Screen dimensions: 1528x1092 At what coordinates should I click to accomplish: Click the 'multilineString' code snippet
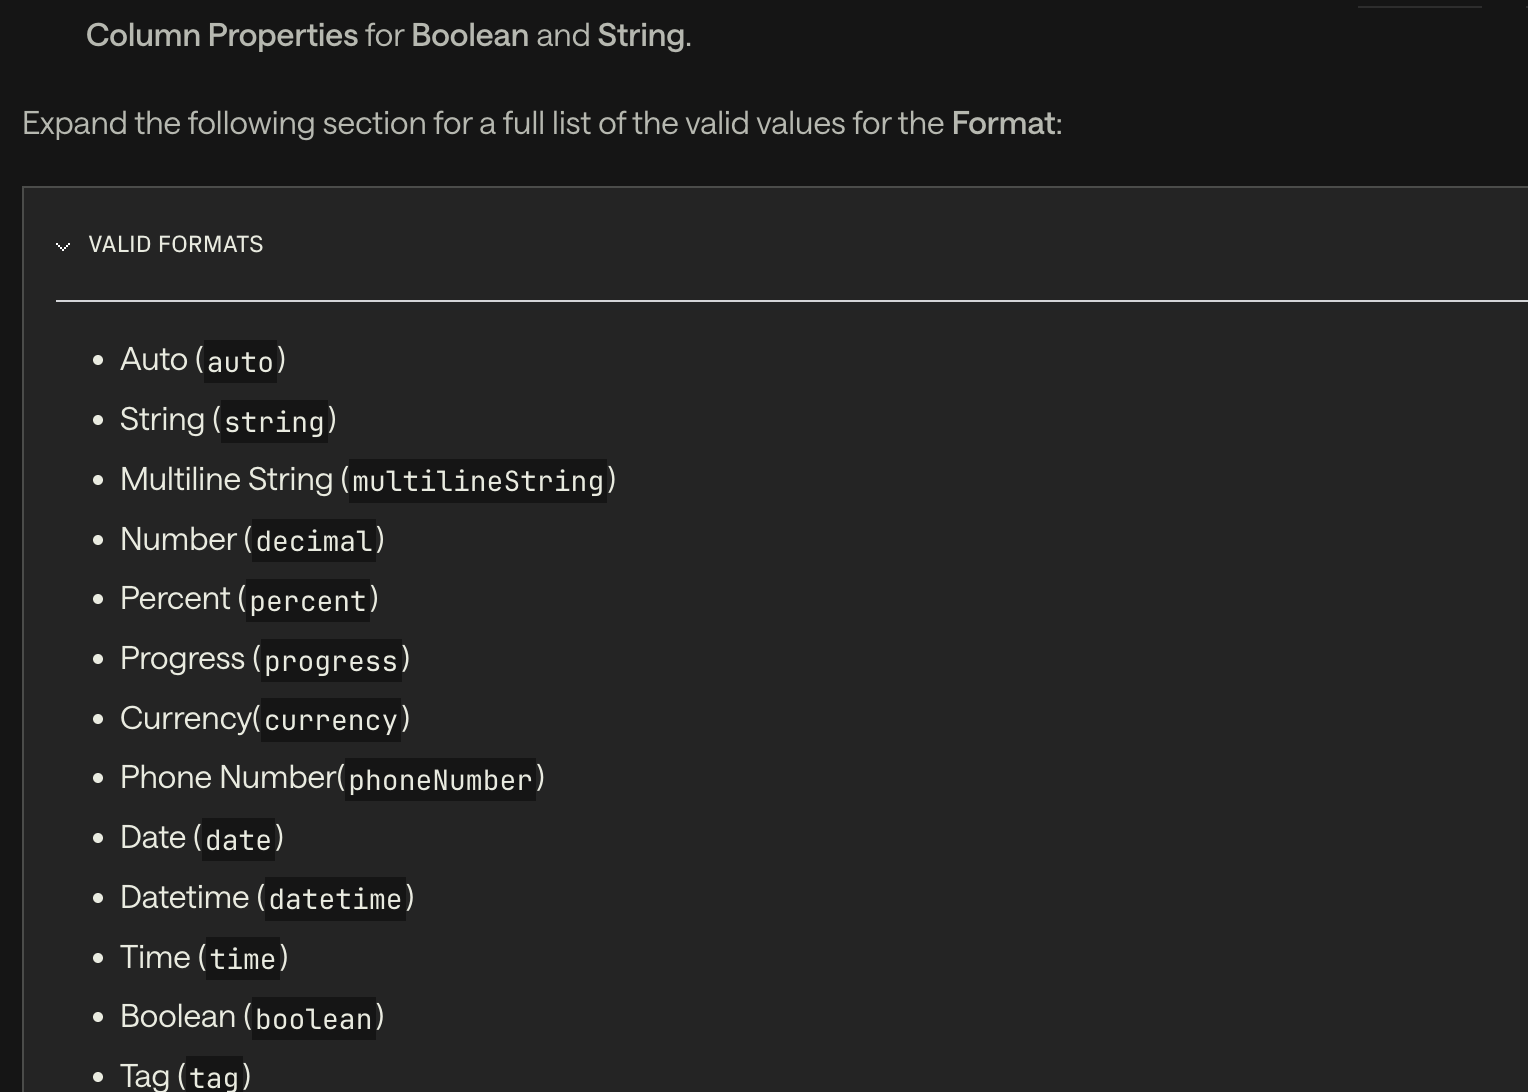[478, 481]
